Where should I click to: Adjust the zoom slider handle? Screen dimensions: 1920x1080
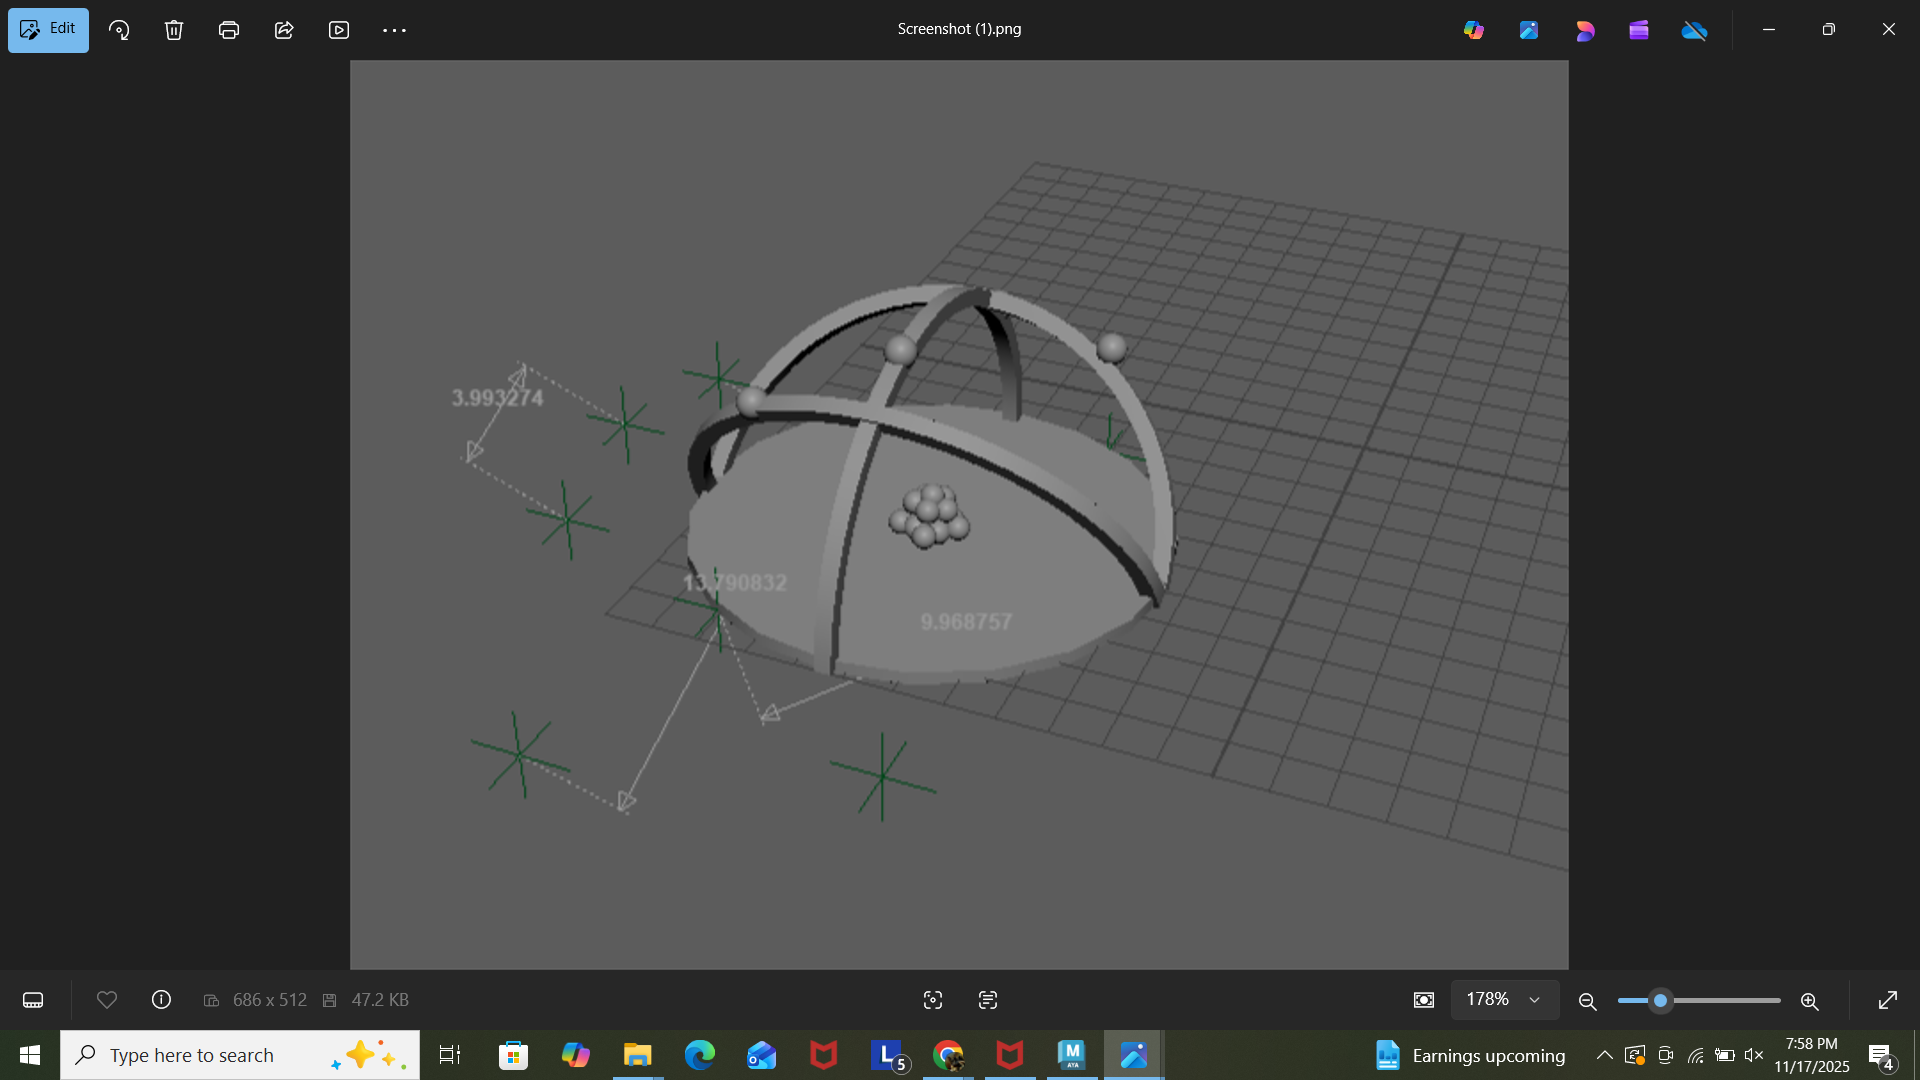(x=1661, y=1000)
